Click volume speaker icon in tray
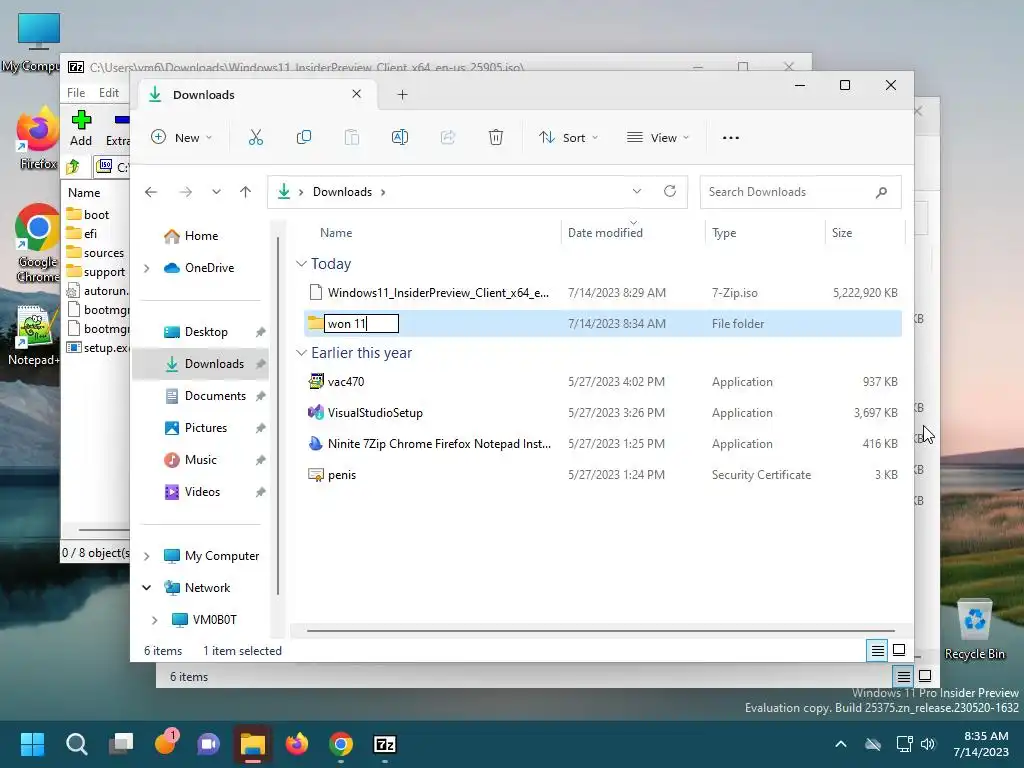The height and width of the screenshot is (768, 1024). pyautogui.click(x=928, y=744)
